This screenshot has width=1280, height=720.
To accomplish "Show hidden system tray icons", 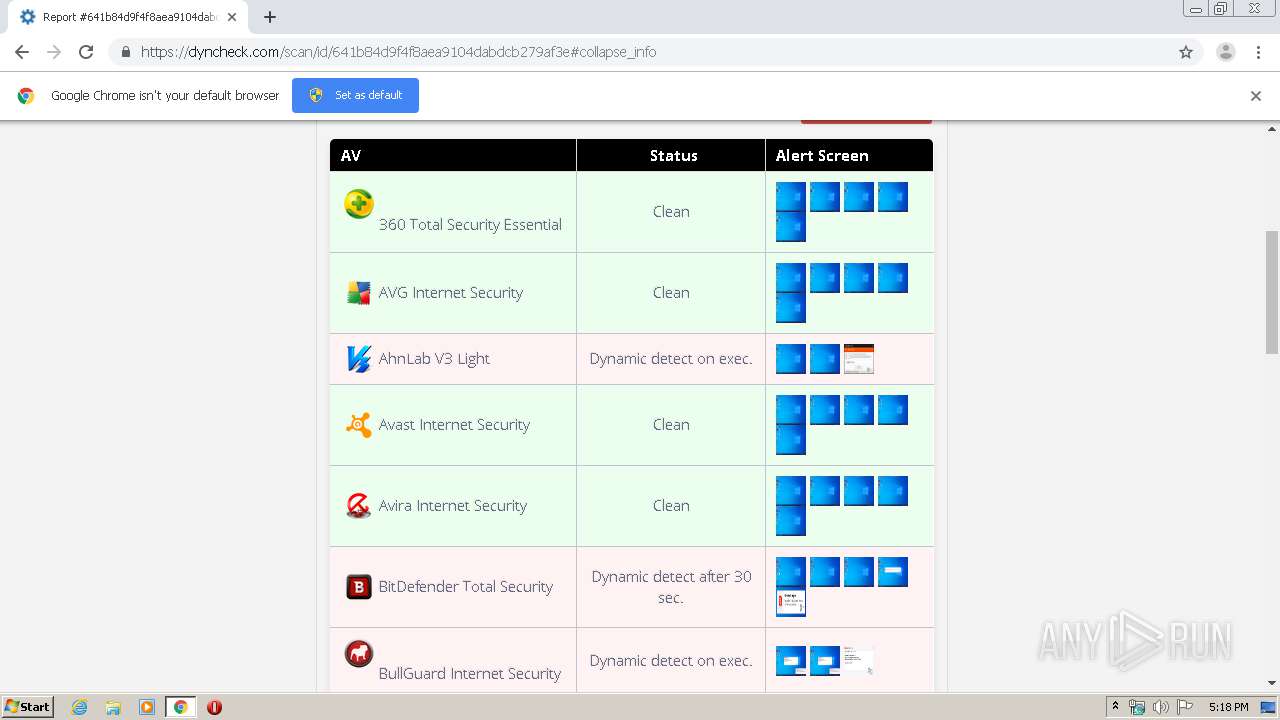I will [x=1115, y=707].
